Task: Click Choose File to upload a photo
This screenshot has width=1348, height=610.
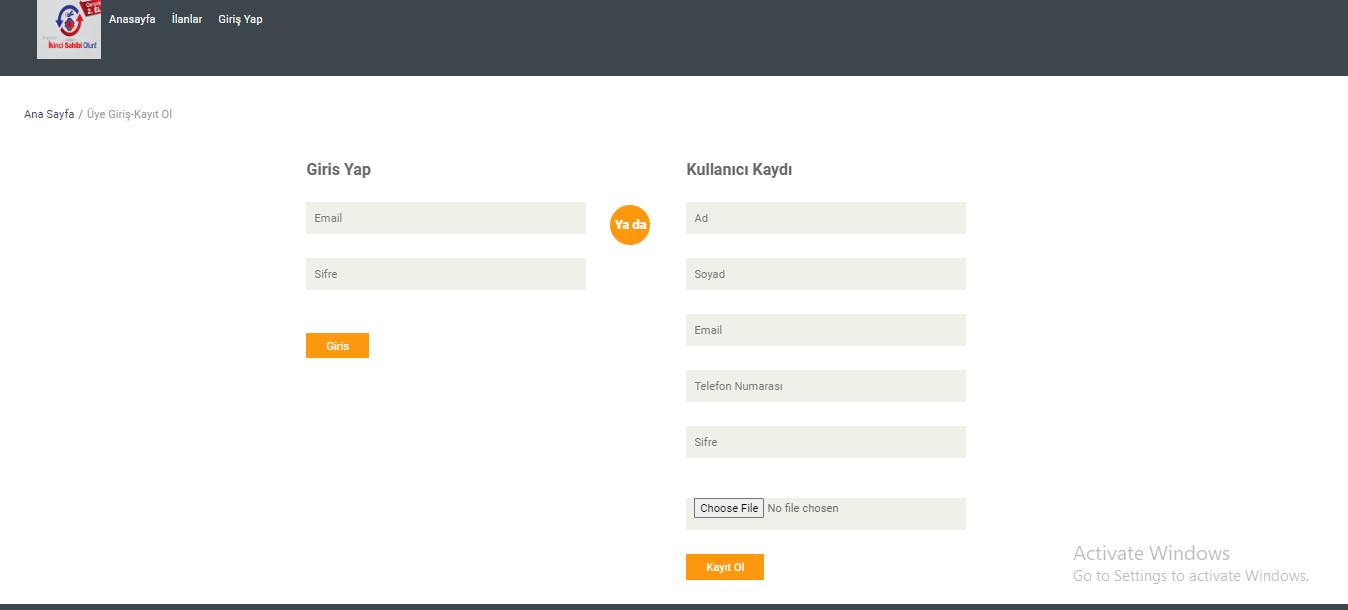Action: pos(728,508)
